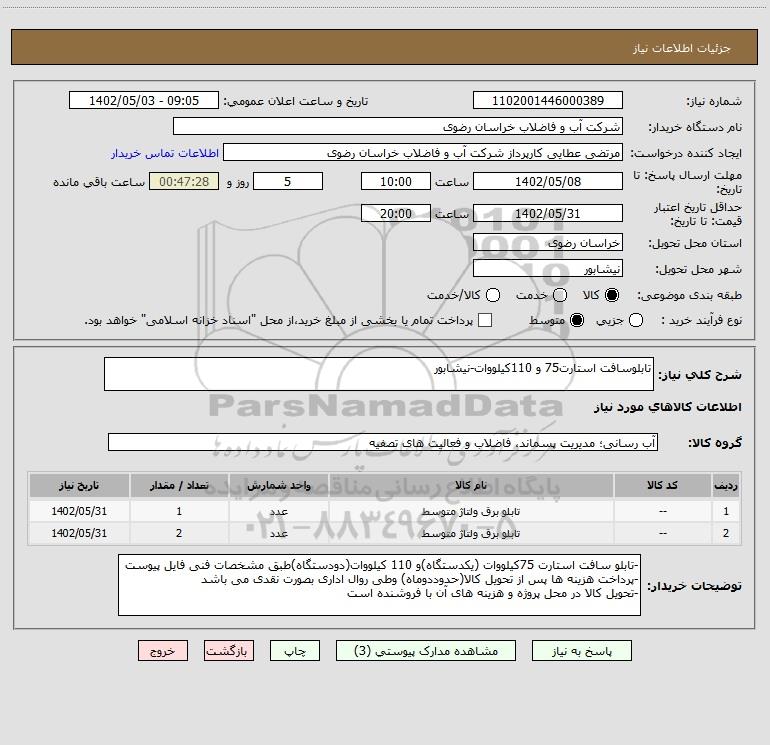Choose جزیی purchase process radio

636,320
